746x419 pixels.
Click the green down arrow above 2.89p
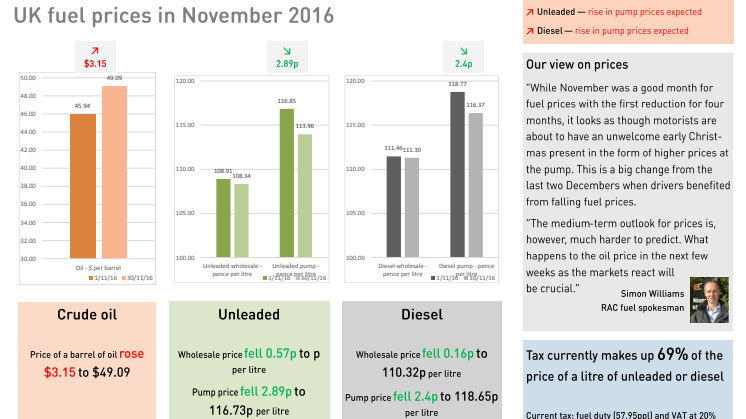pyautogui.click(x=287, y=51)
